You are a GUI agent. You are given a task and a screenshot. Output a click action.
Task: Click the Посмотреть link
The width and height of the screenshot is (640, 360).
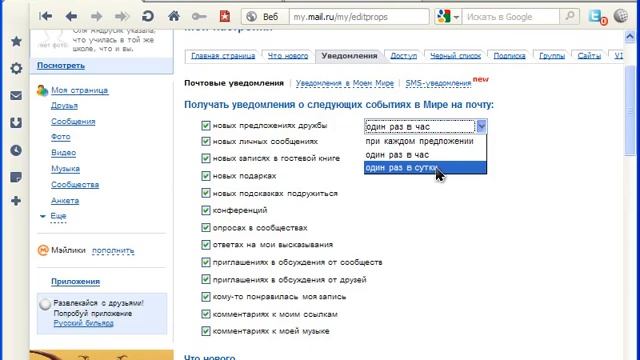pos(61,66)
